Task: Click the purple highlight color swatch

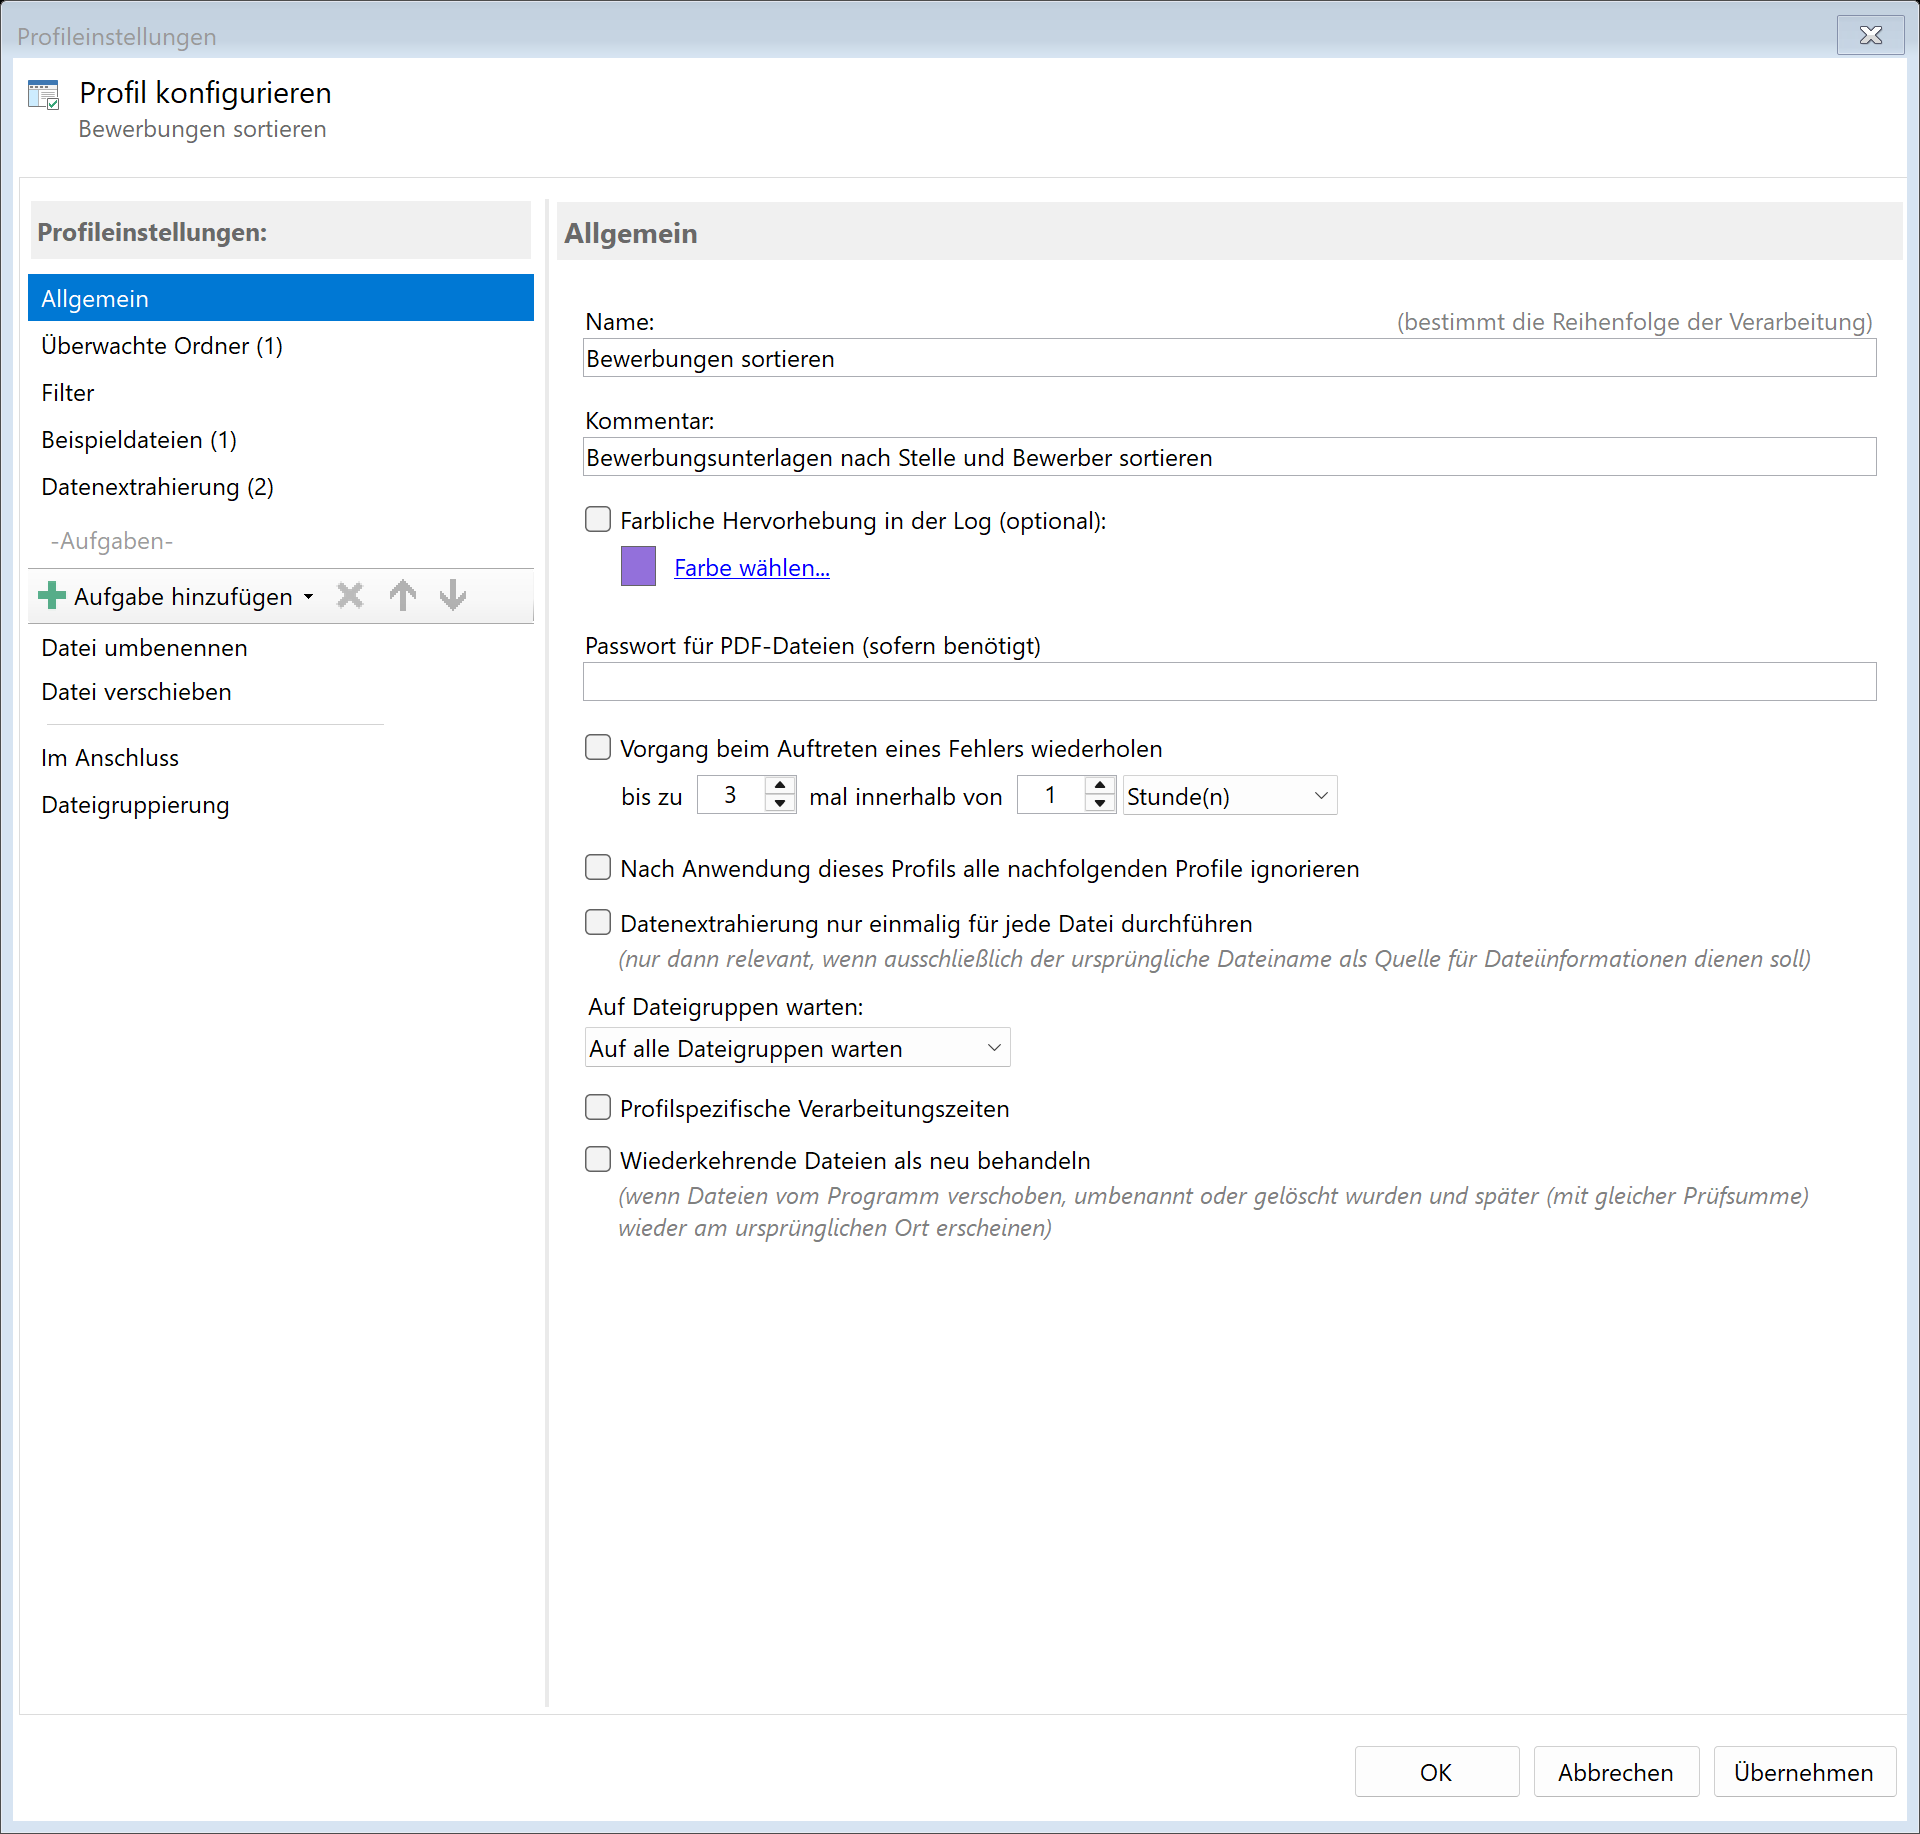Action: click(x=638, y=566)
